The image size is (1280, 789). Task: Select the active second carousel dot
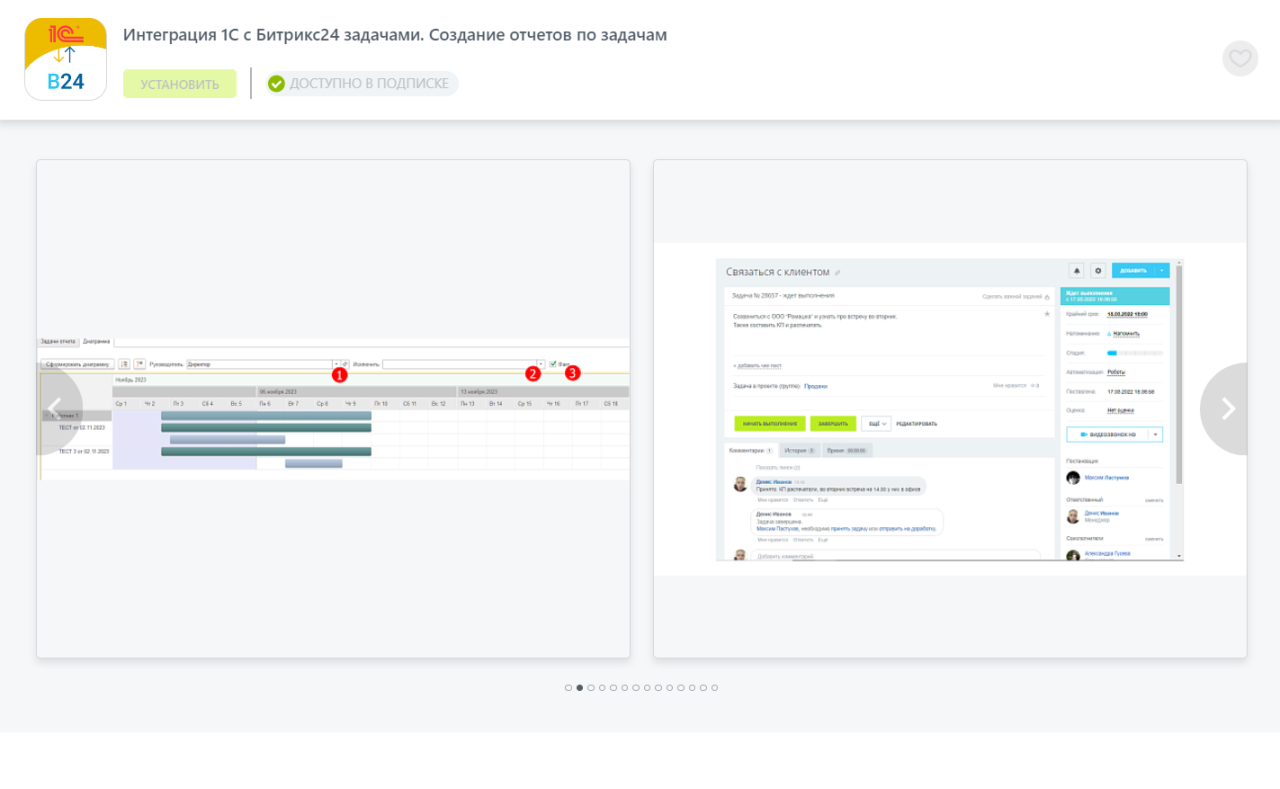tap(580, 688)
